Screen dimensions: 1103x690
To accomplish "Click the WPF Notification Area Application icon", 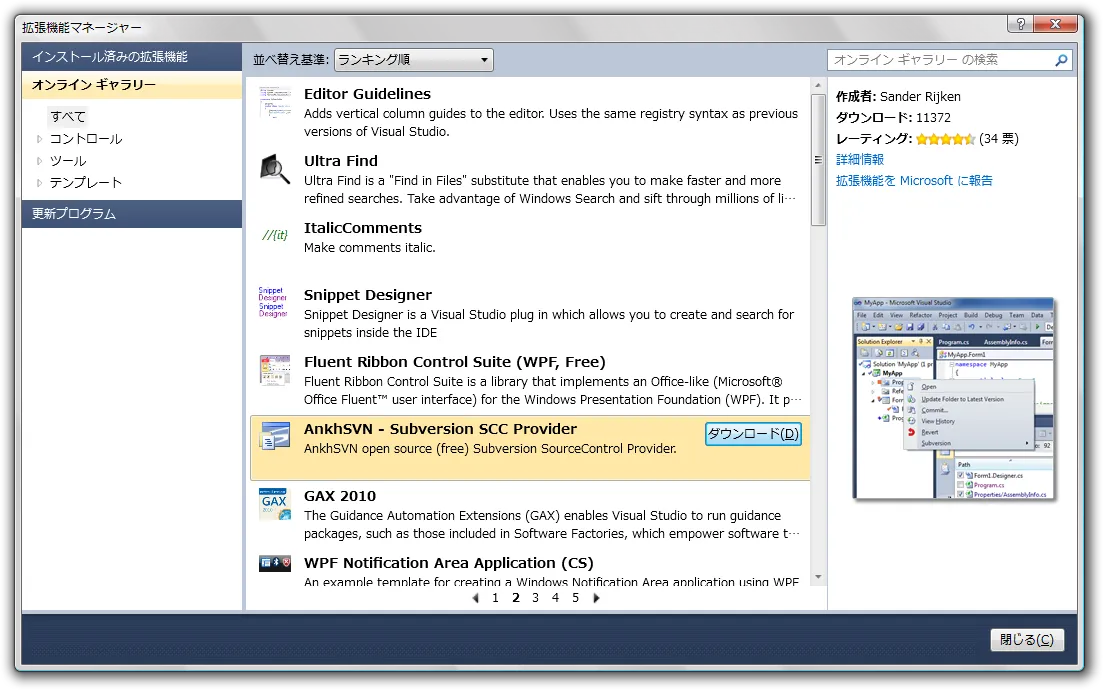I will (x=274, y=564).
